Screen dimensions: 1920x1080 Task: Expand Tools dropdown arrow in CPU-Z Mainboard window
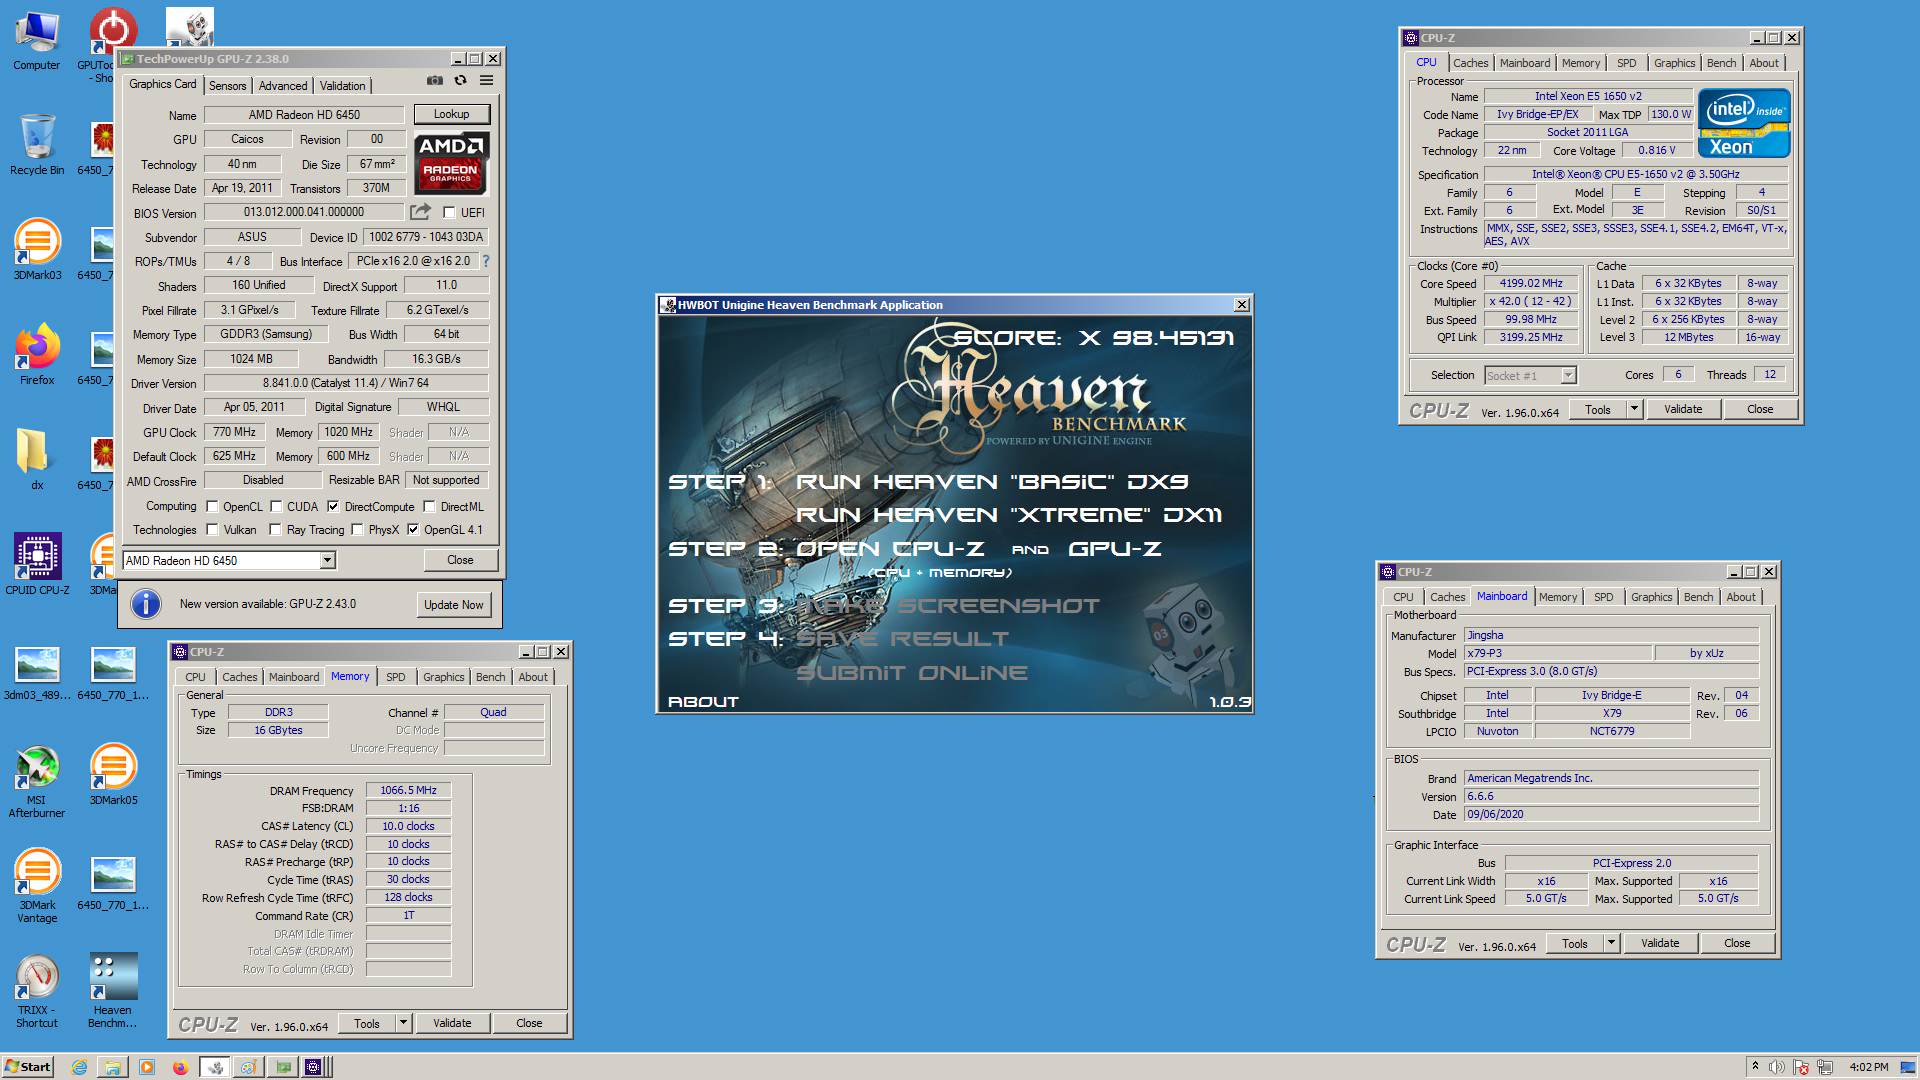click(1611, 943)
